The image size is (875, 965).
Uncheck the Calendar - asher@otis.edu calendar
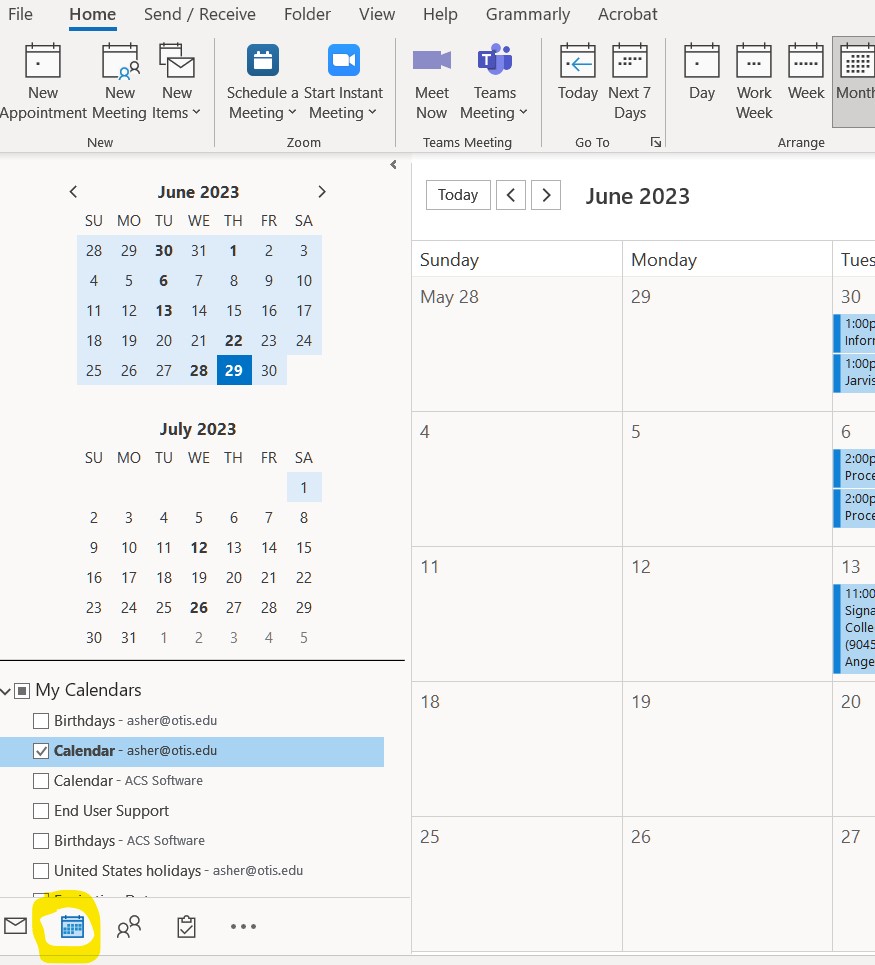click(x=41, y=751)
